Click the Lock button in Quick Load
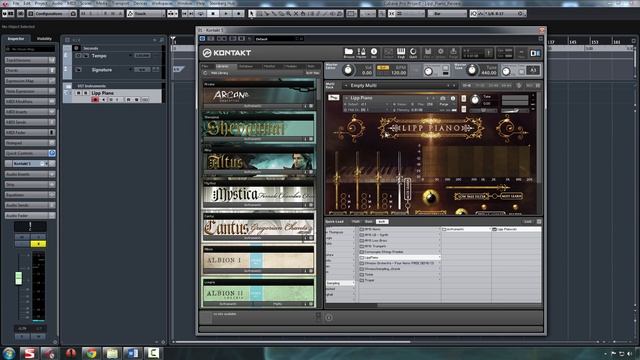Image resolution: width=640 pixels, height=360 pixels. (x=528, y=222)
